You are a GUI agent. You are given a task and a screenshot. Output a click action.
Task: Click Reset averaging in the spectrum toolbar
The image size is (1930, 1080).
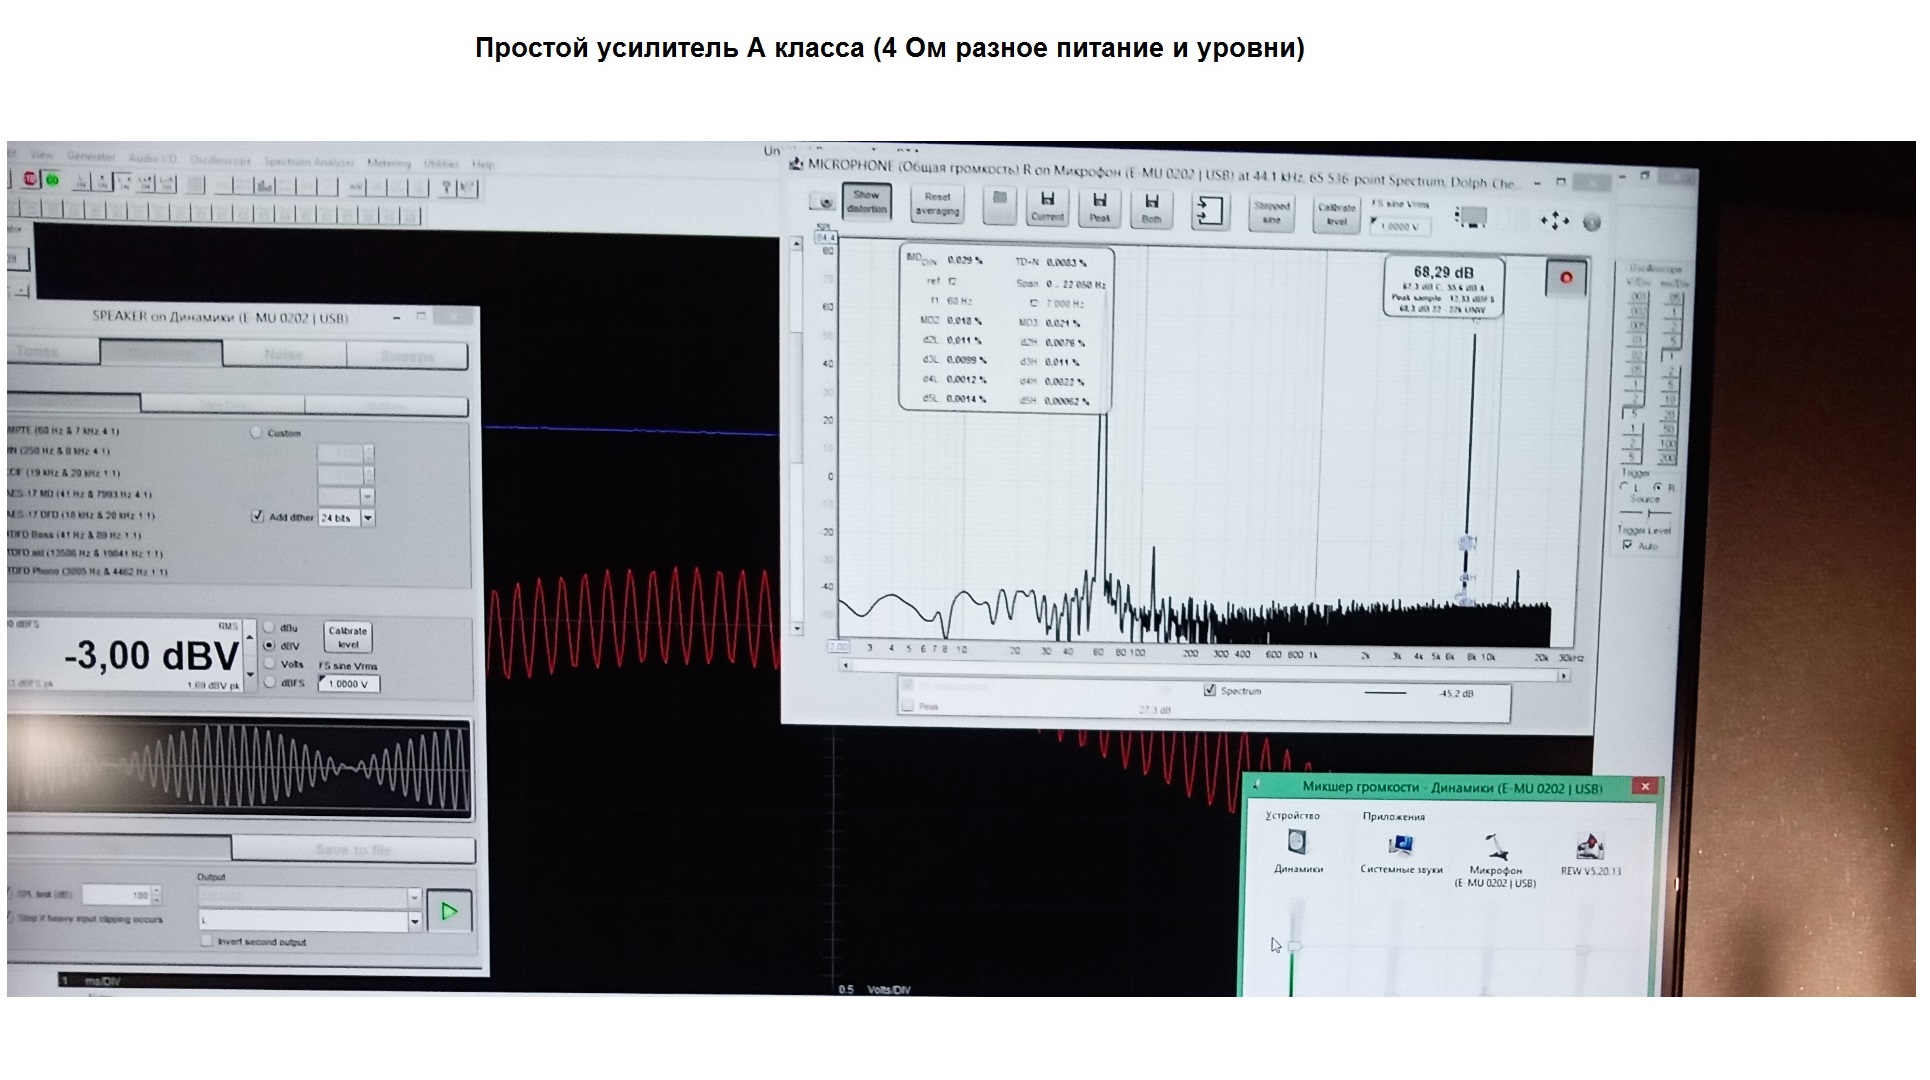click(937, 204)
